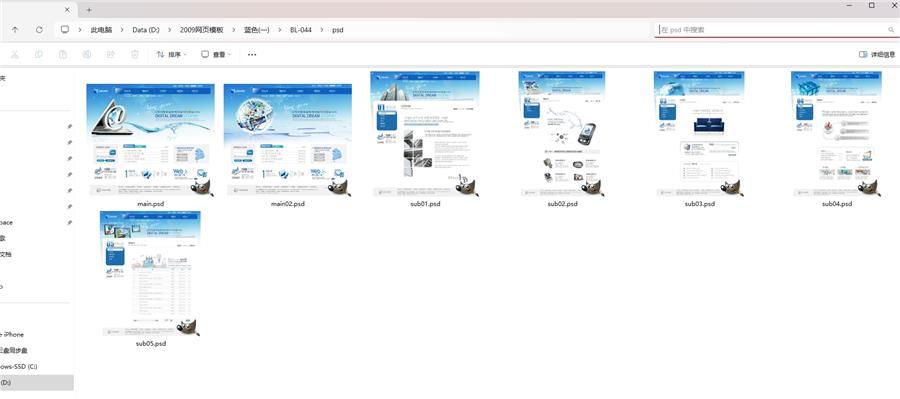This screenshot has height=399, width=900.
Task: Select the sub03.psd file thumbnail
Action: click(699, 139)
